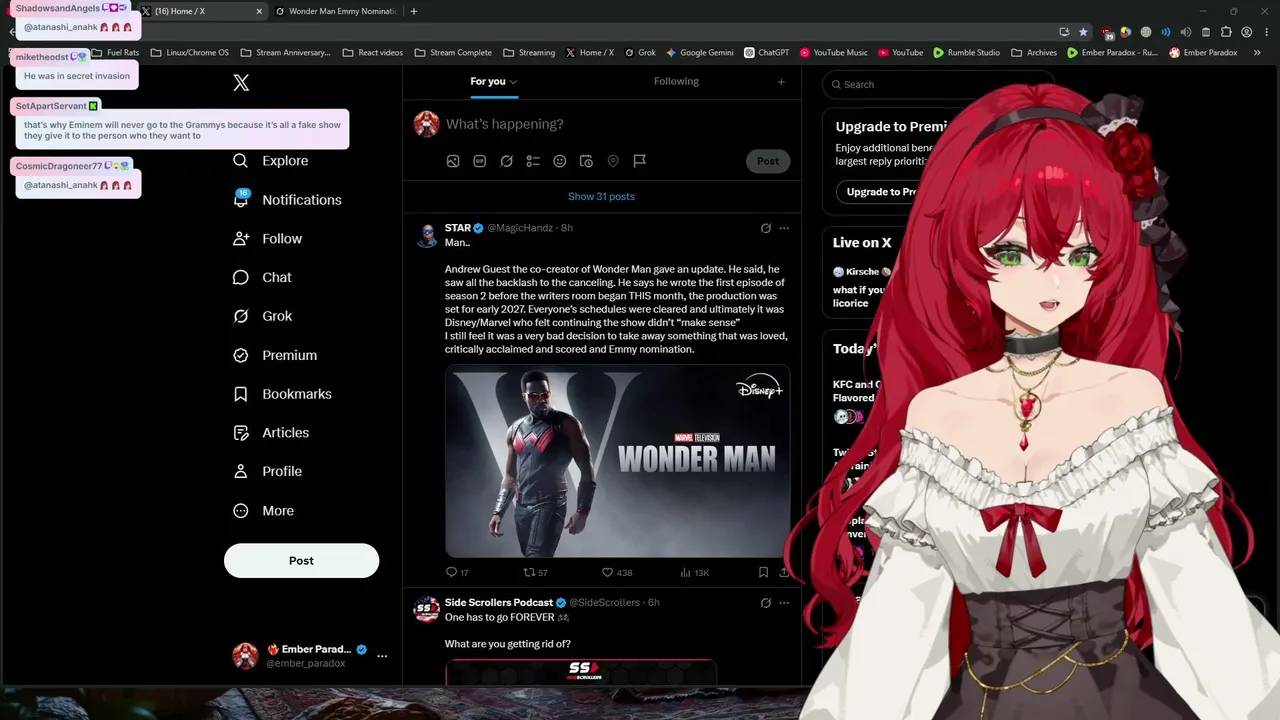The image size is (1280, 720).
Task: Open Side Scrollers Podcast profile link
Action: (x=499, y=603)
